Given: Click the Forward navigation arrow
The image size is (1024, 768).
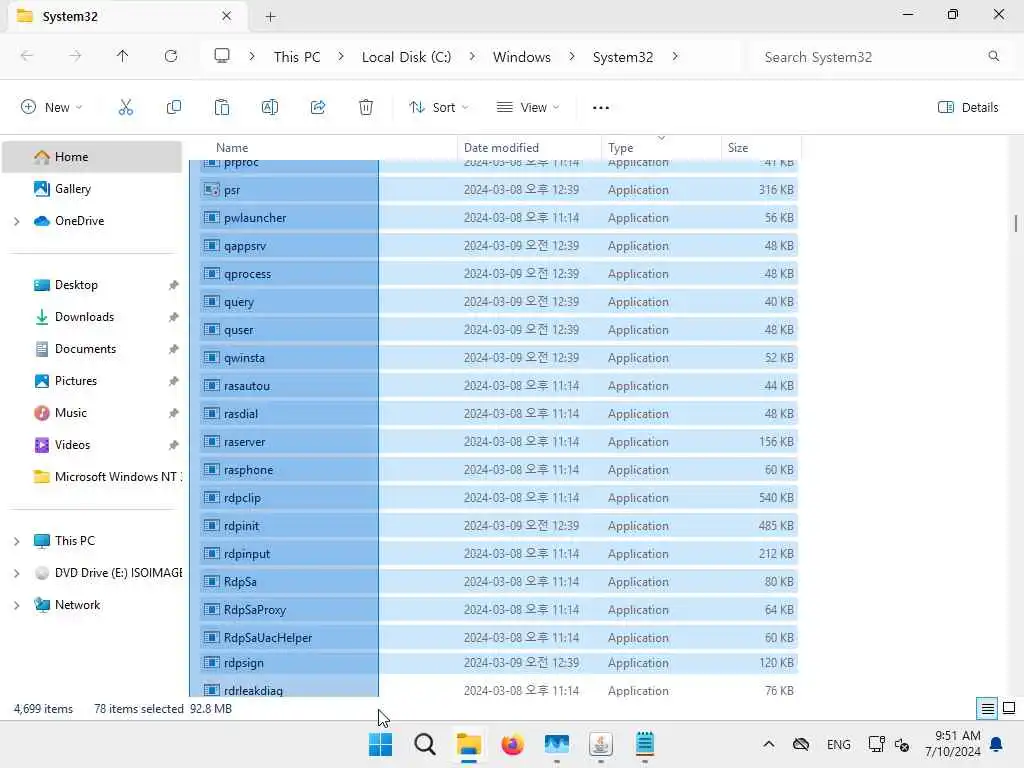Looking at the screenshot, I should pyautogui.click(x=75, y=56).
